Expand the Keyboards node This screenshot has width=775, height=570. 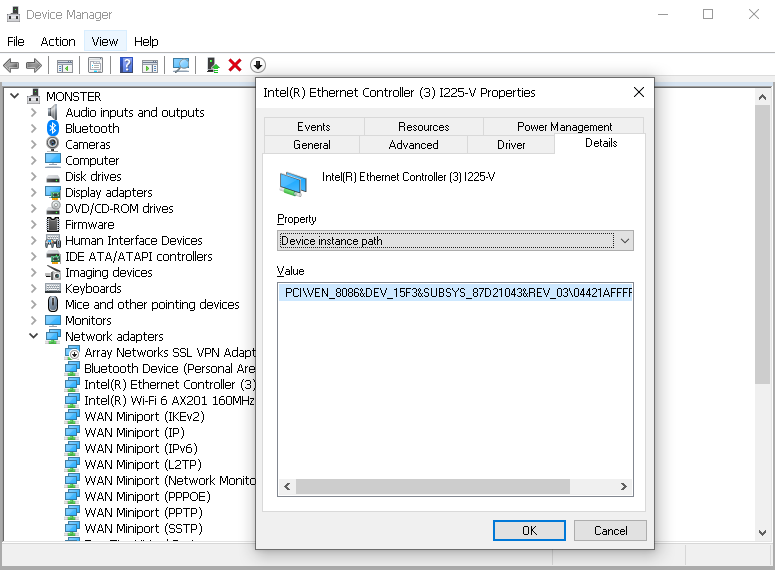pyautogui.click(x=33, y=288)
